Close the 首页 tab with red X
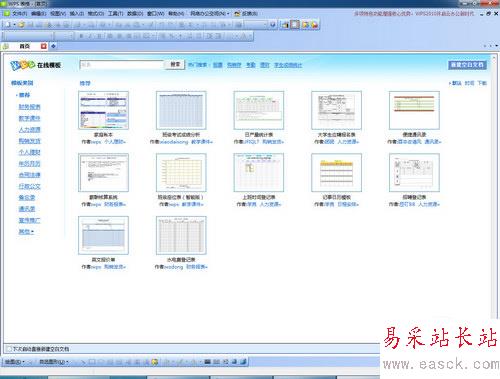The image size is (500, 379). (x=43, y=46)
